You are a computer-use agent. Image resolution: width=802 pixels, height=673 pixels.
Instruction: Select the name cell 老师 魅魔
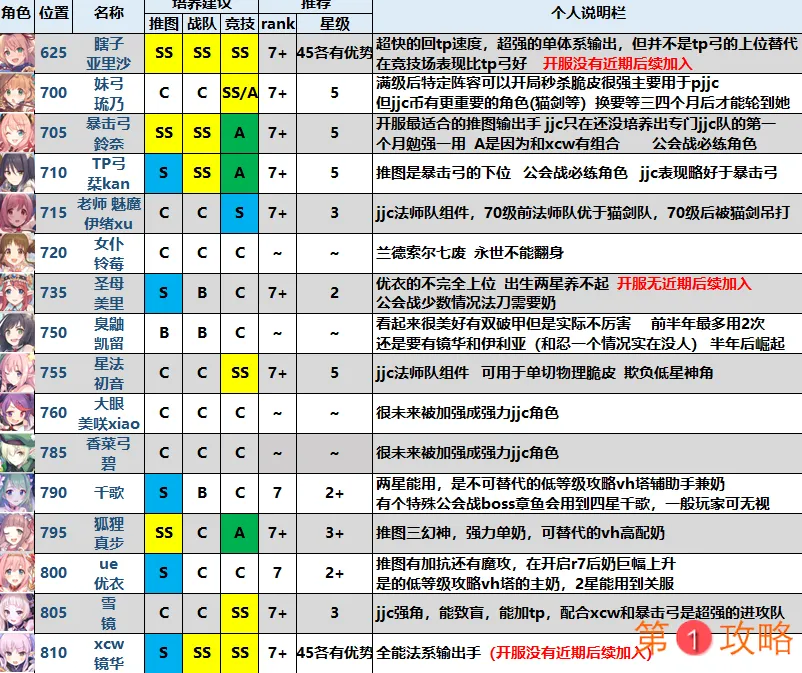(x=109, y=213)
